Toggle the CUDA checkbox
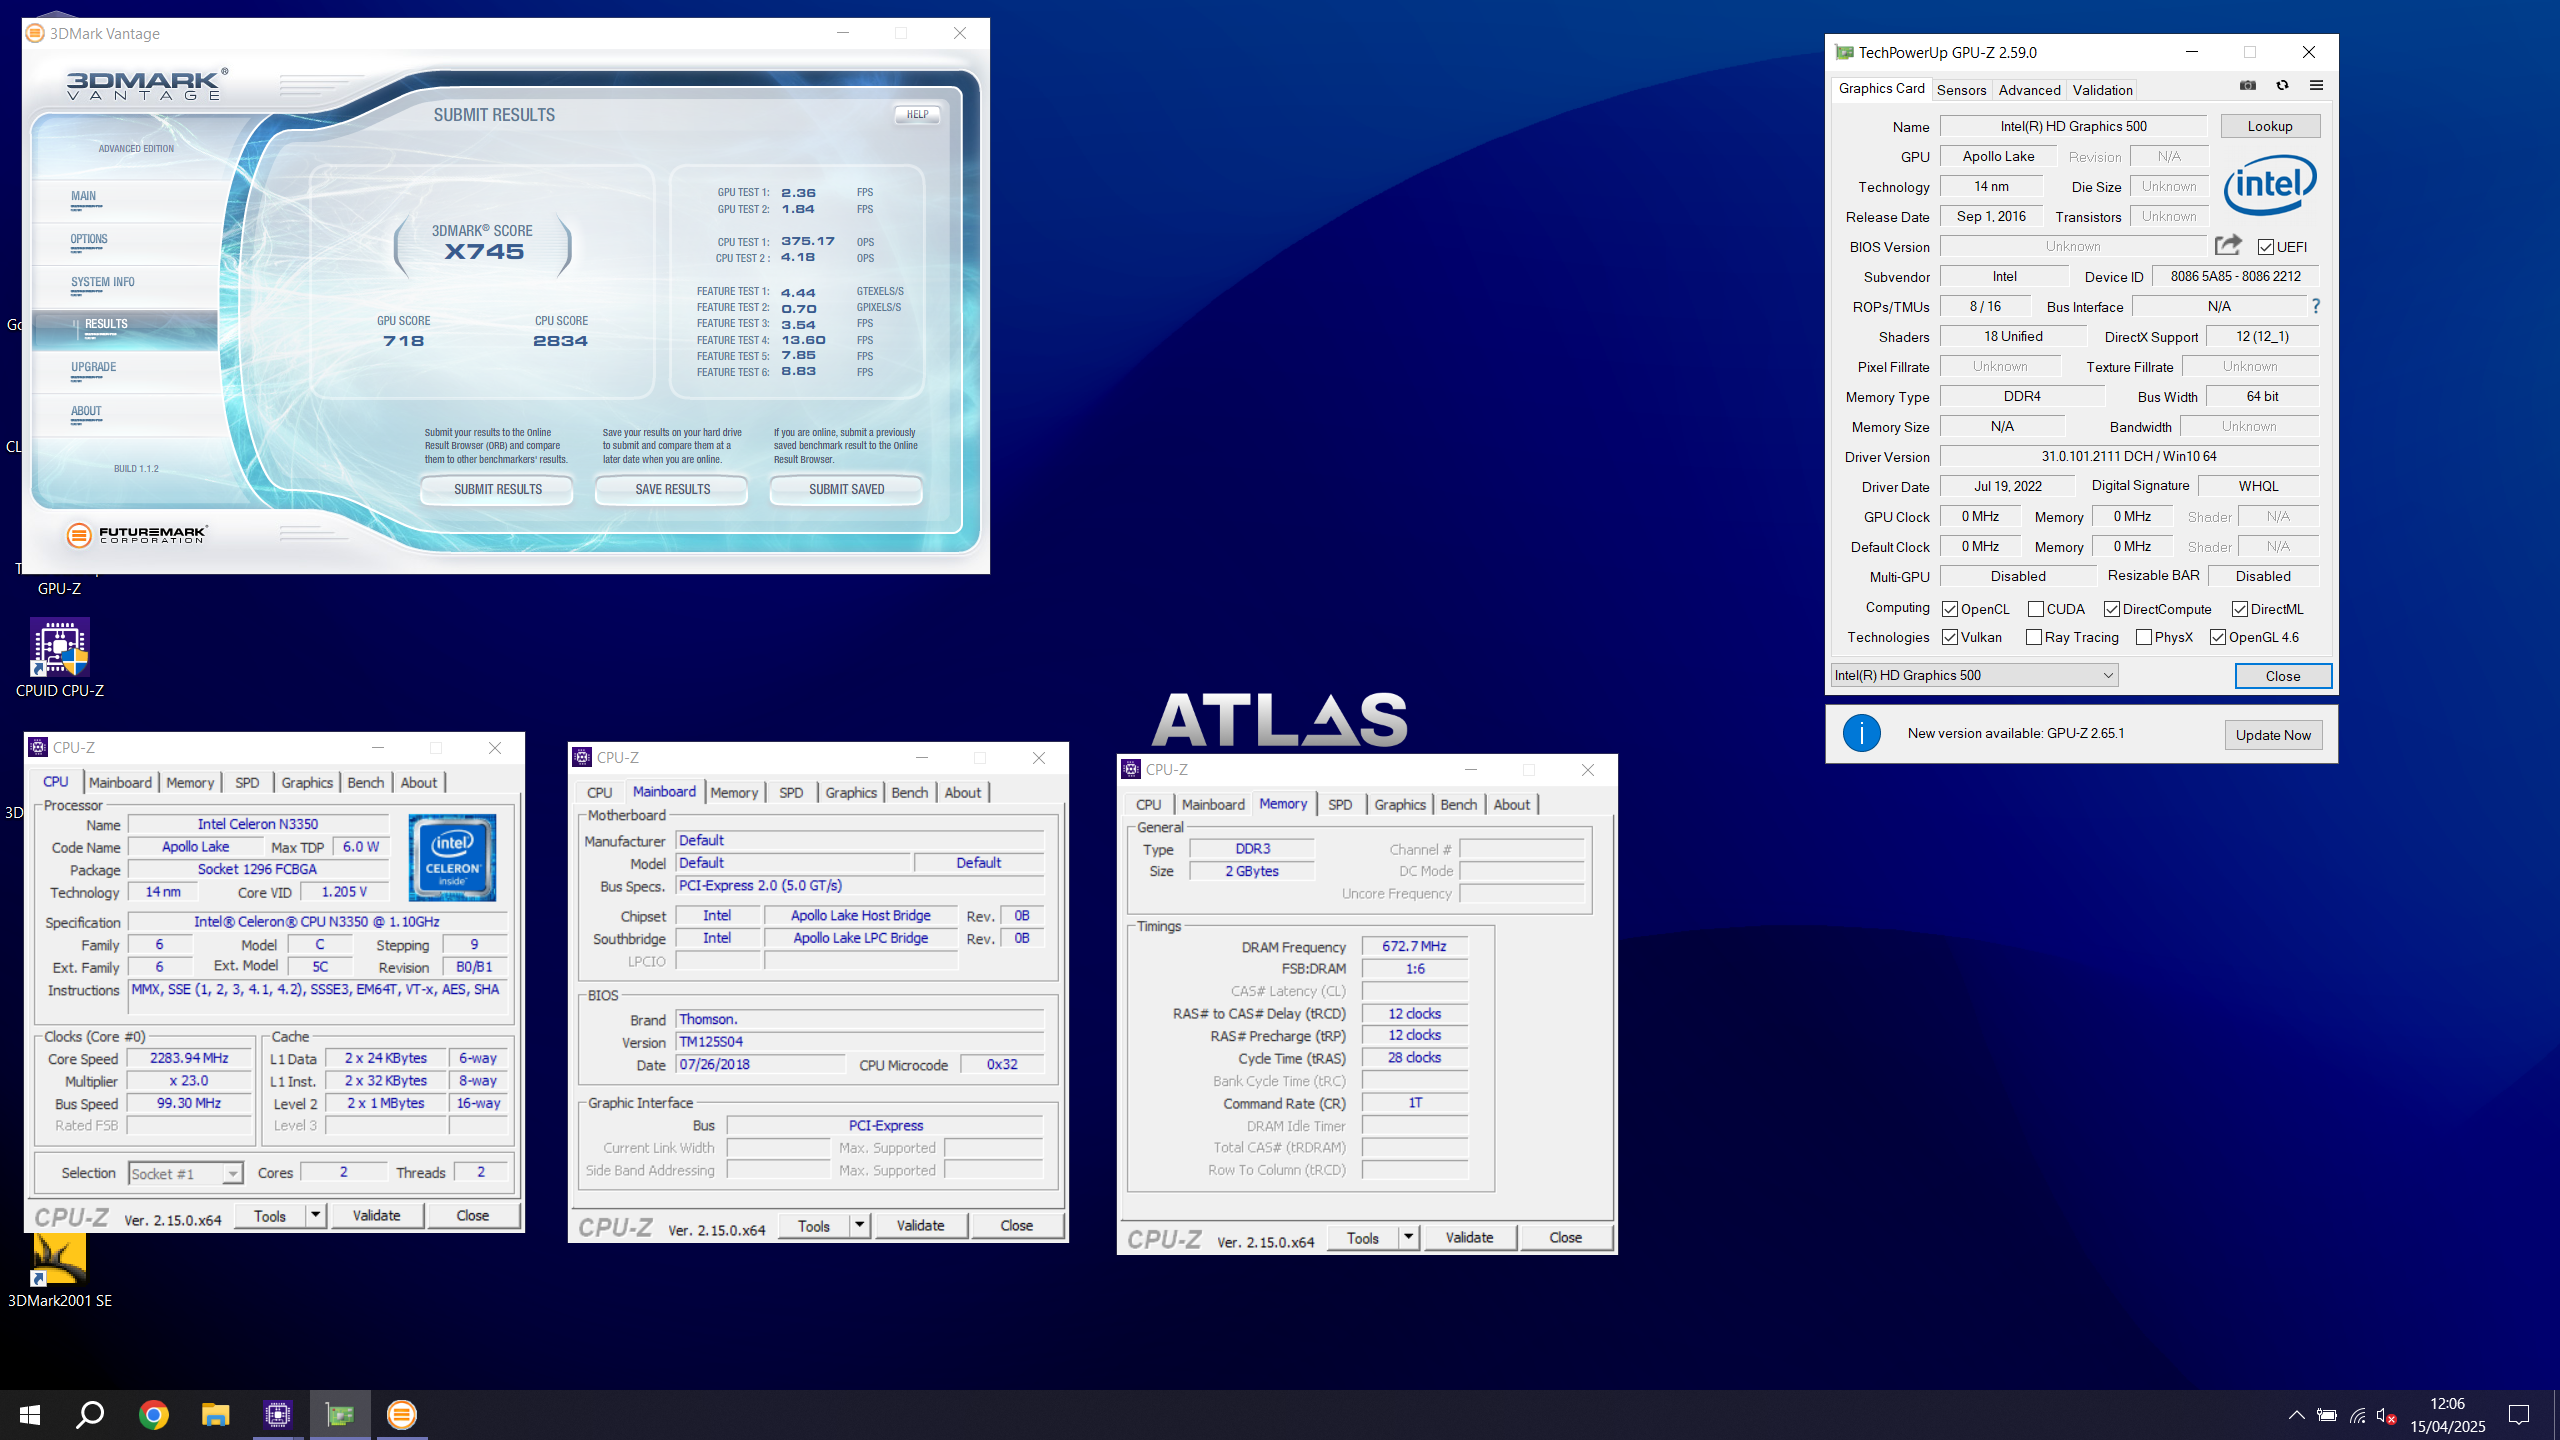The width and height of the screenshot is (2560, 1440). [2036, 609]
